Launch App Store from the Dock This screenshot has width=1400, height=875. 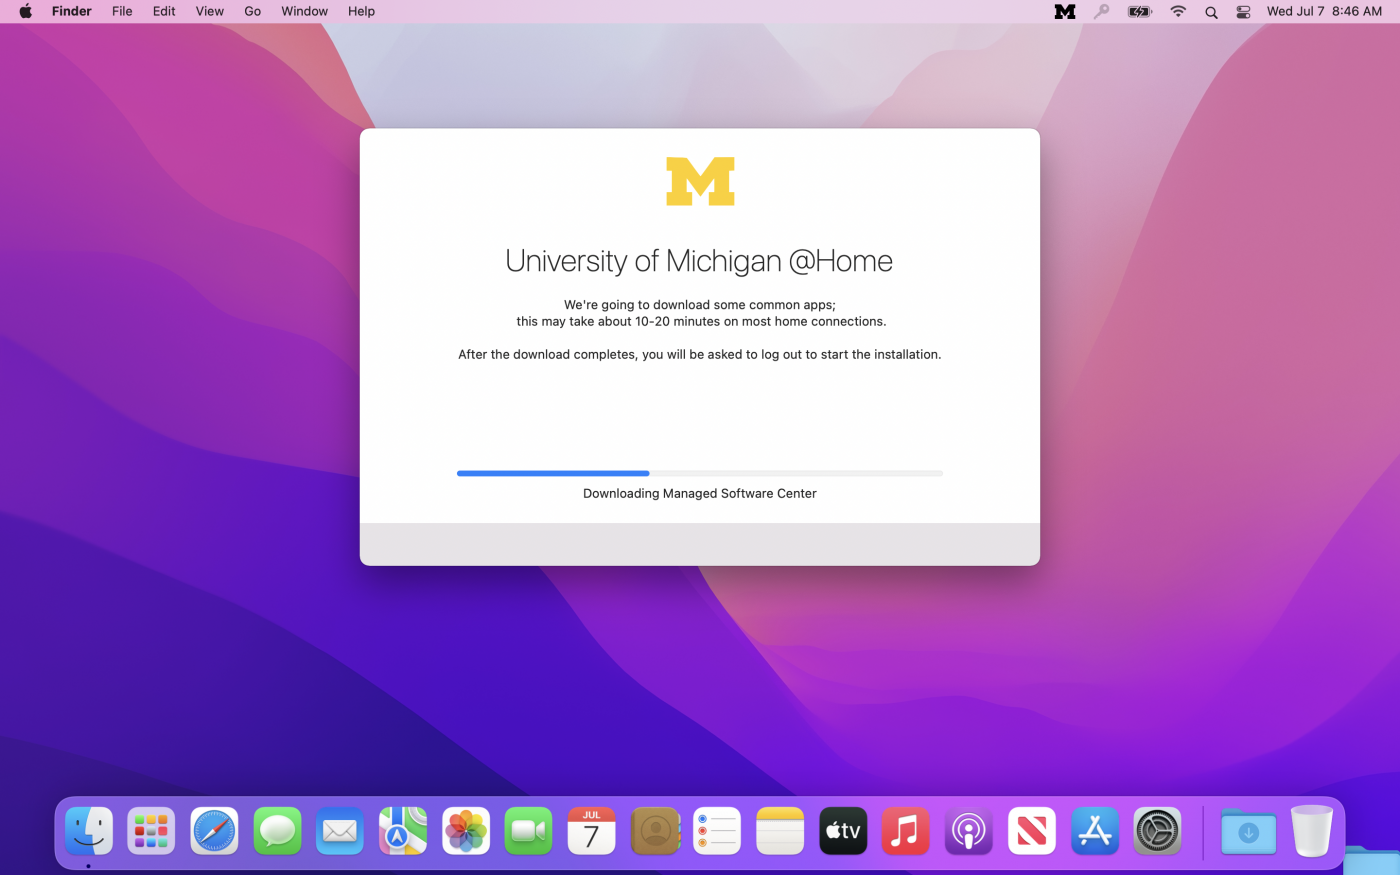(1094, 831)
